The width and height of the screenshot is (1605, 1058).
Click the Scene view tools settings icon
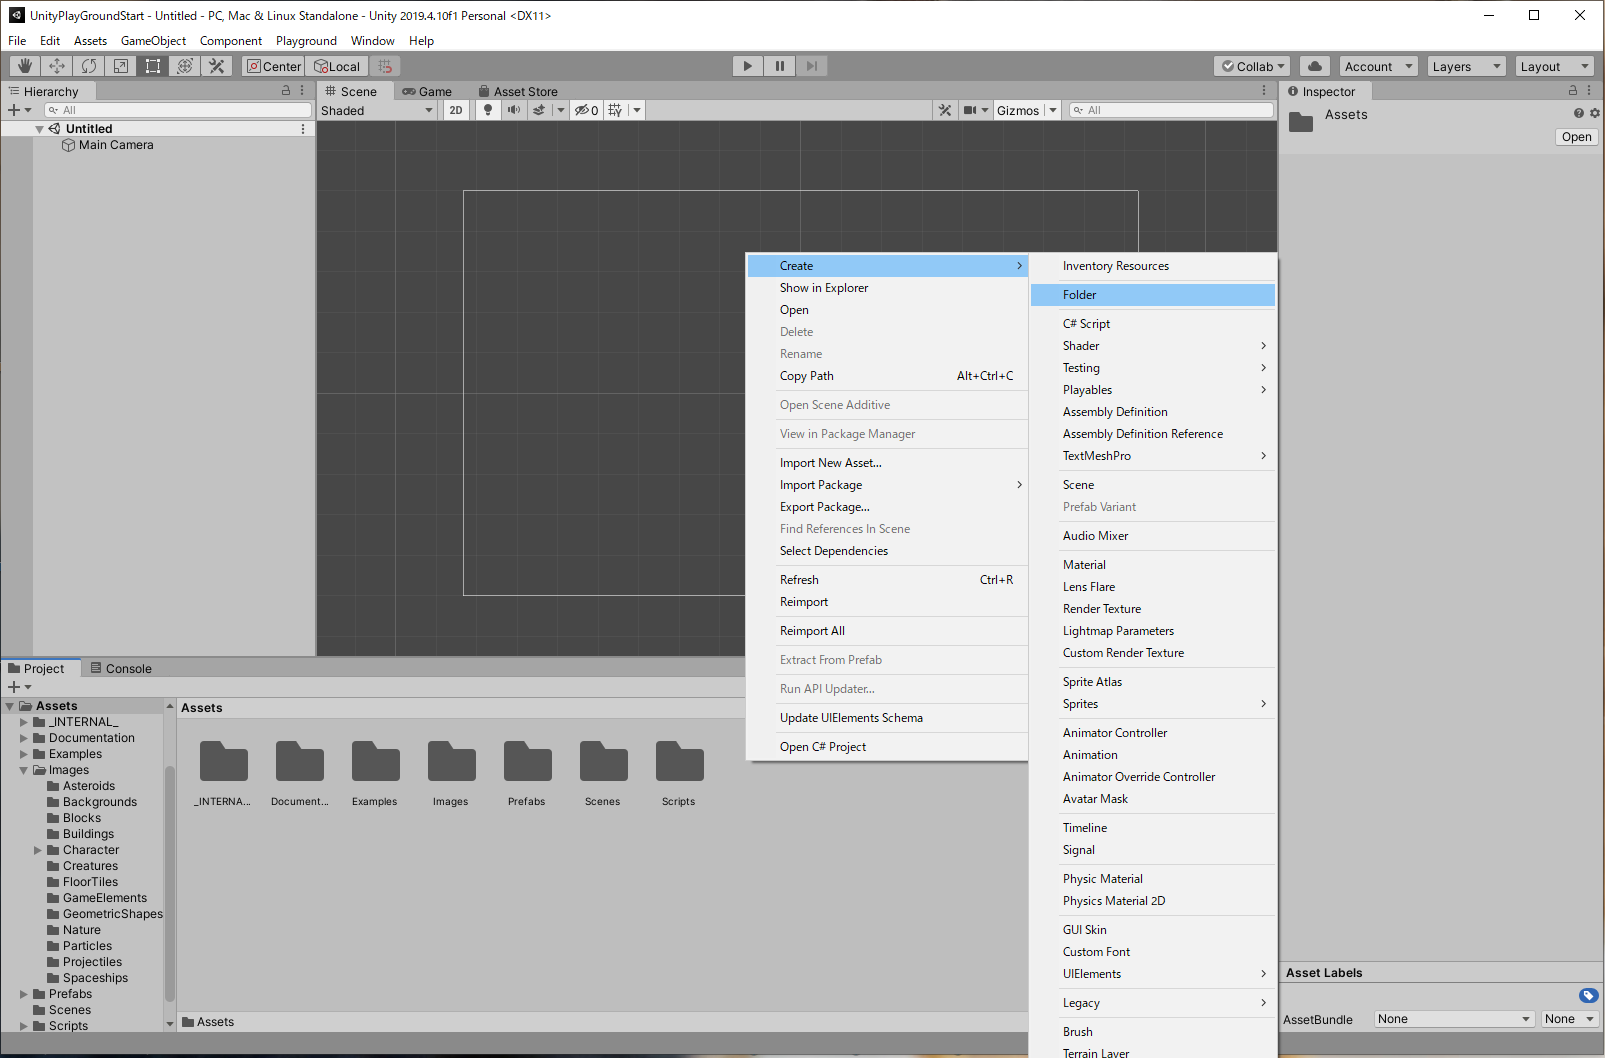pos(945,110)
